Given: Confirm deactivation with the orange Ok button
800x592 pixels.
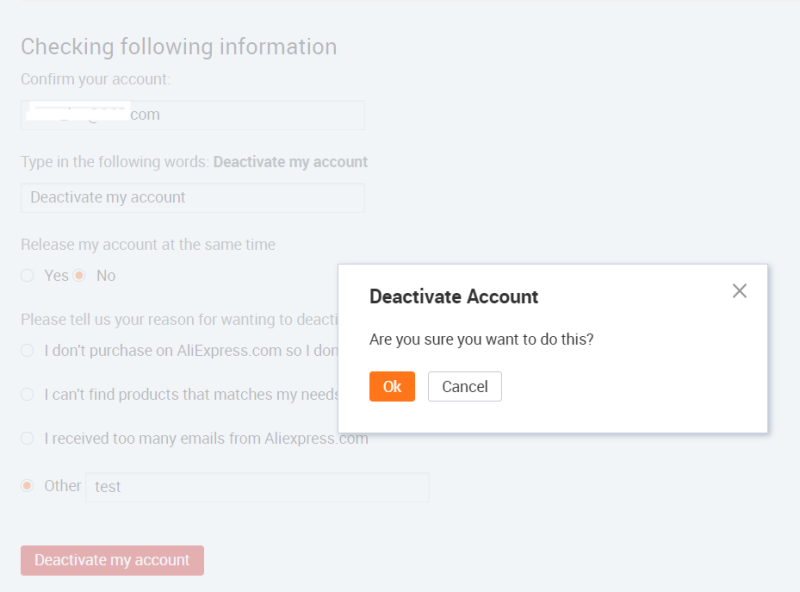Looking at the screenshot, I should click(x=392, y=387).
